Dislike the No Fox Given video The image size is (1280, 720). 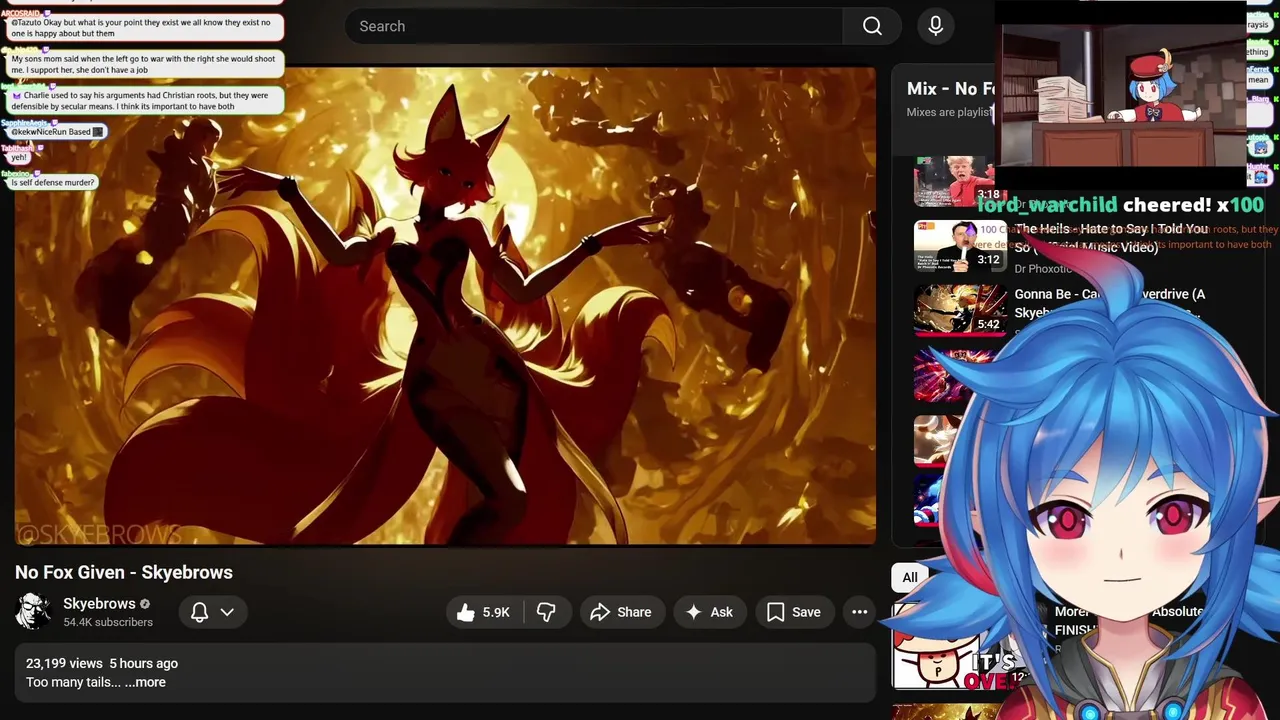click(x=546, y=612)
